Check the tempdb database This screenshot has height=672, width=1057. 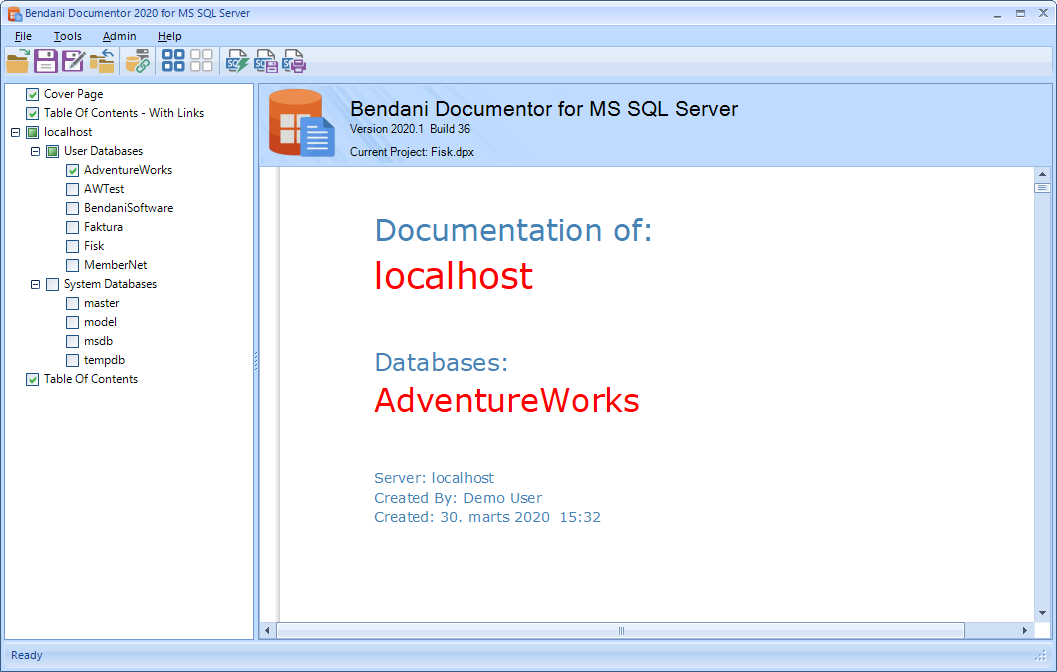point(73,360)
